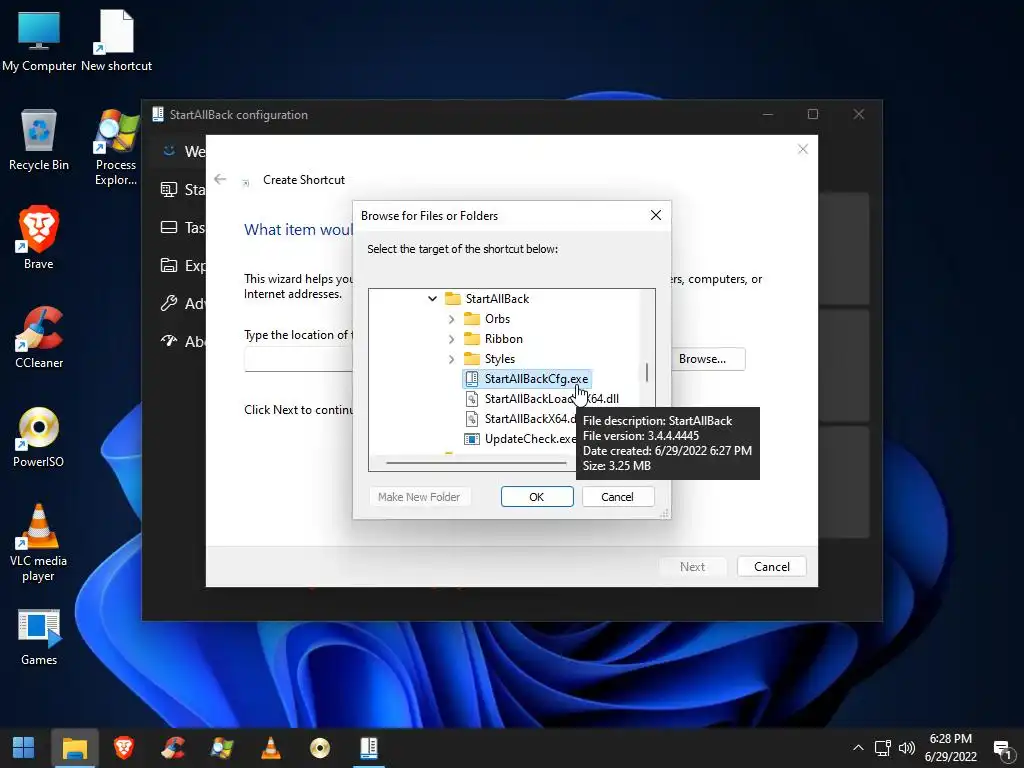
Task: Open PowerISO from the taskbar
Action: pyautogui.click(x=320, y=748)
